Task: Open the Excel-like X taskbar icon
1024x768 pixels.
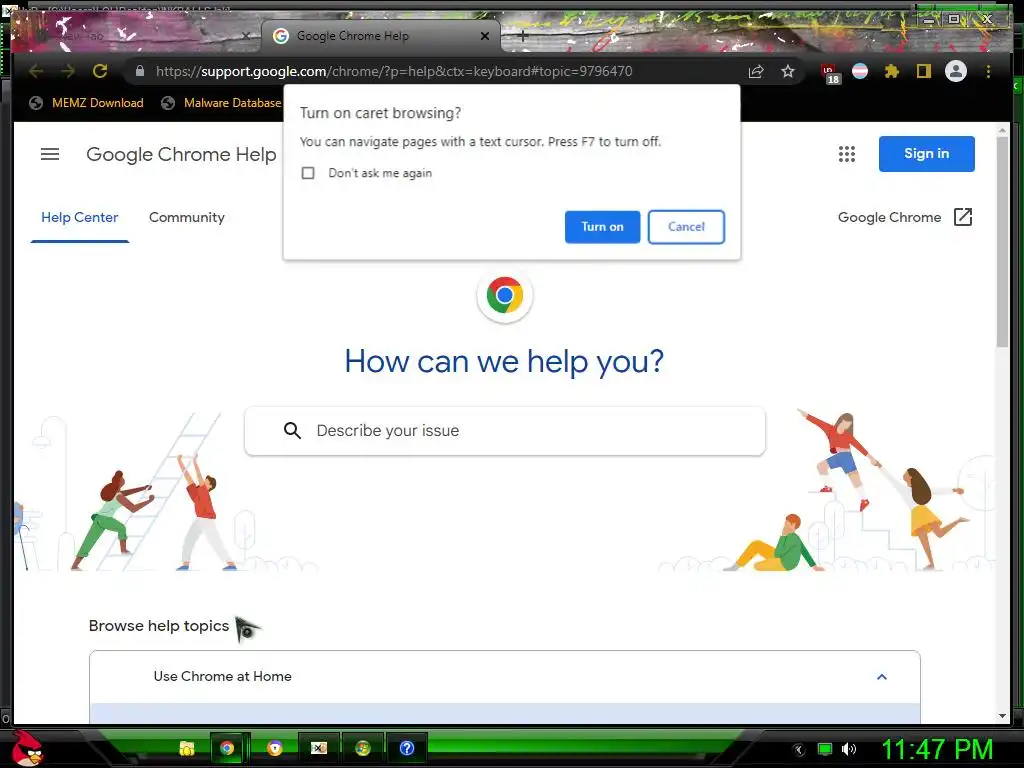Action: (319, 748)
